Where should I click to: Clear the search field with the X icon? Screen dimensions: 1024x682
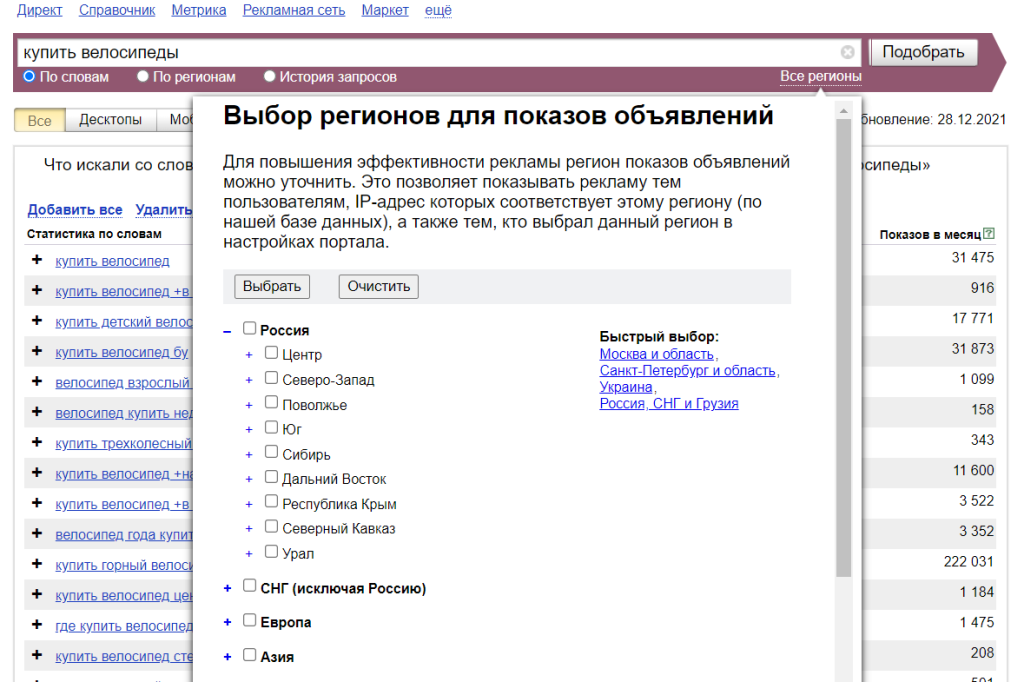point(847,53)
